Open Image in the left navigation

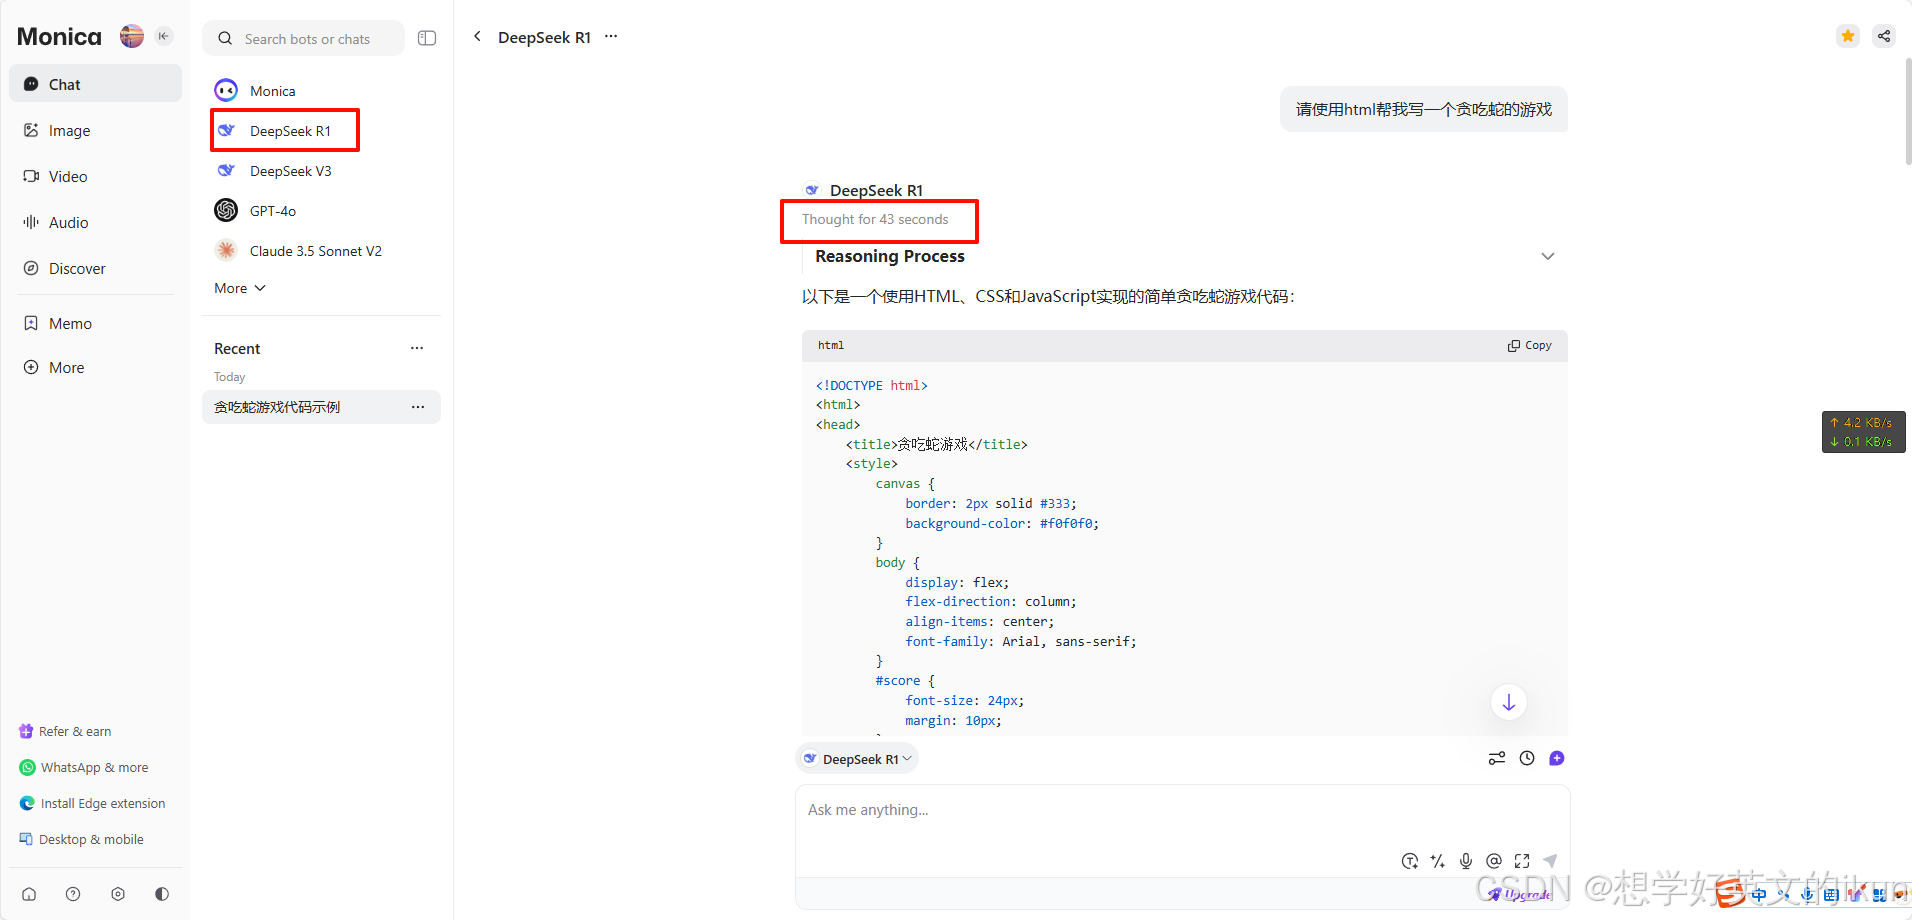[x=95, y=130]
